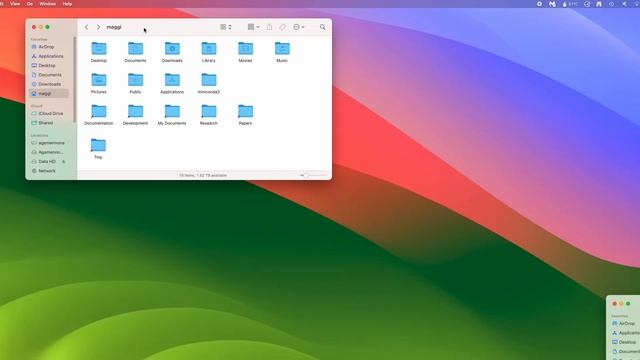
Task: Select the Movies folder
Action: (245, 52)
